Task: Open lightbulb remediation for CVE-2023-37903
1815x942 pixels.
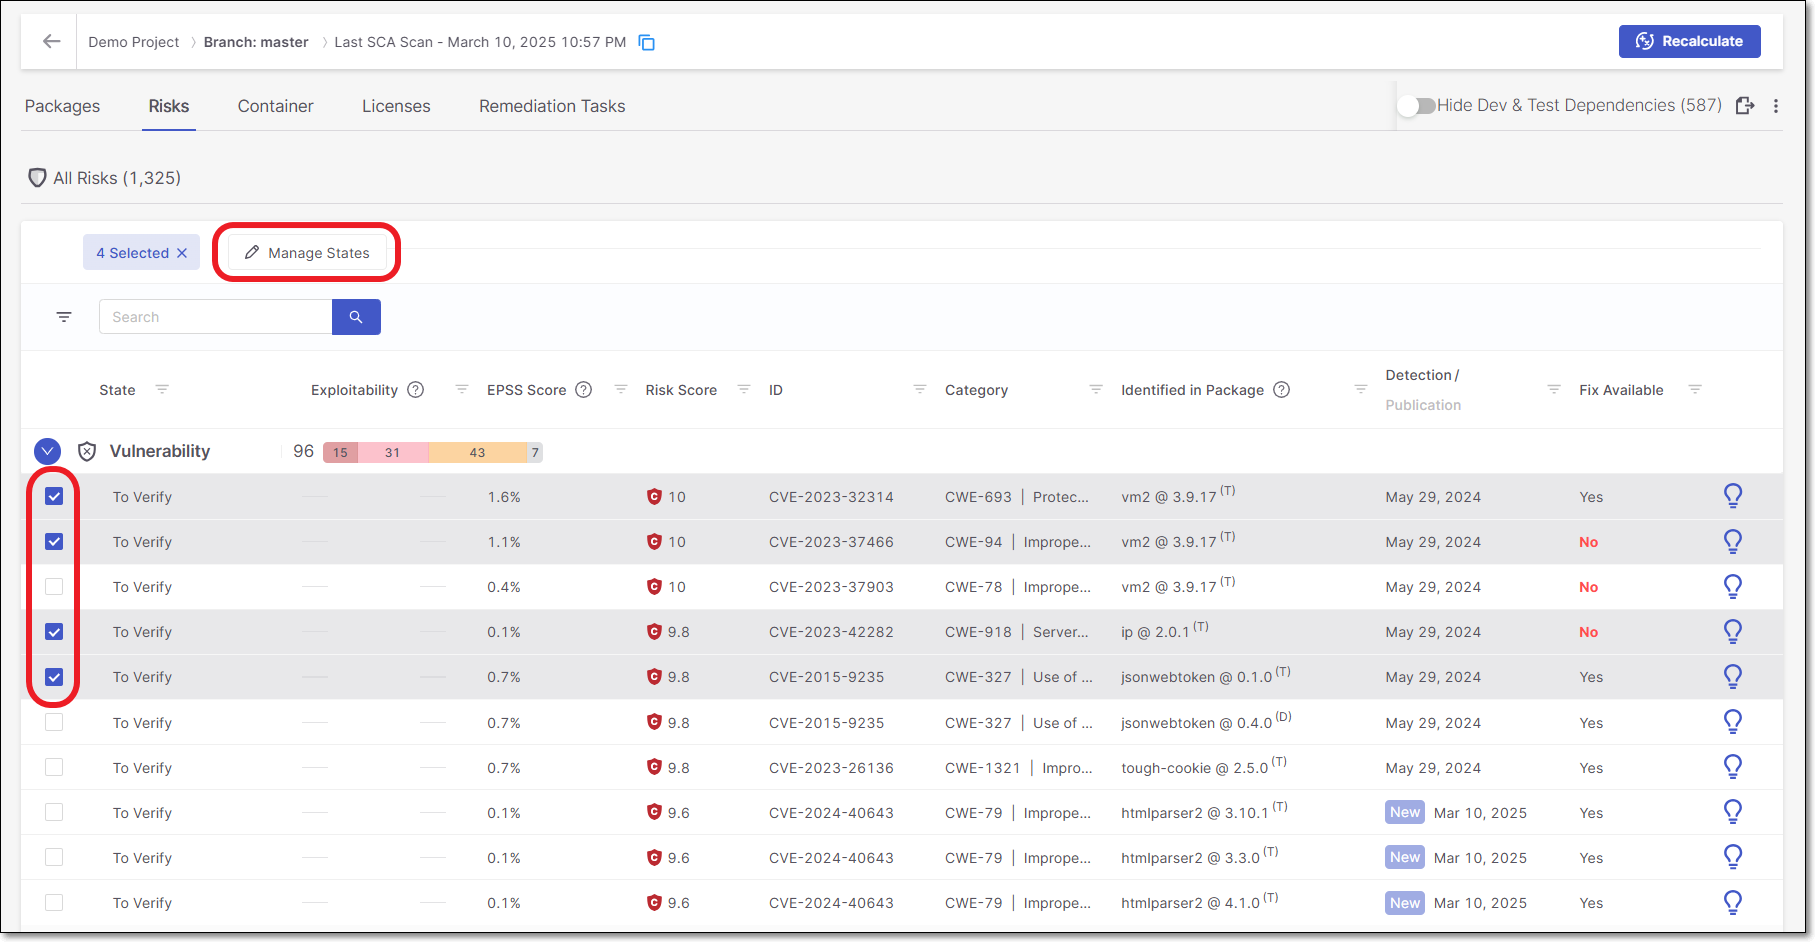Action: point(1733,586)
